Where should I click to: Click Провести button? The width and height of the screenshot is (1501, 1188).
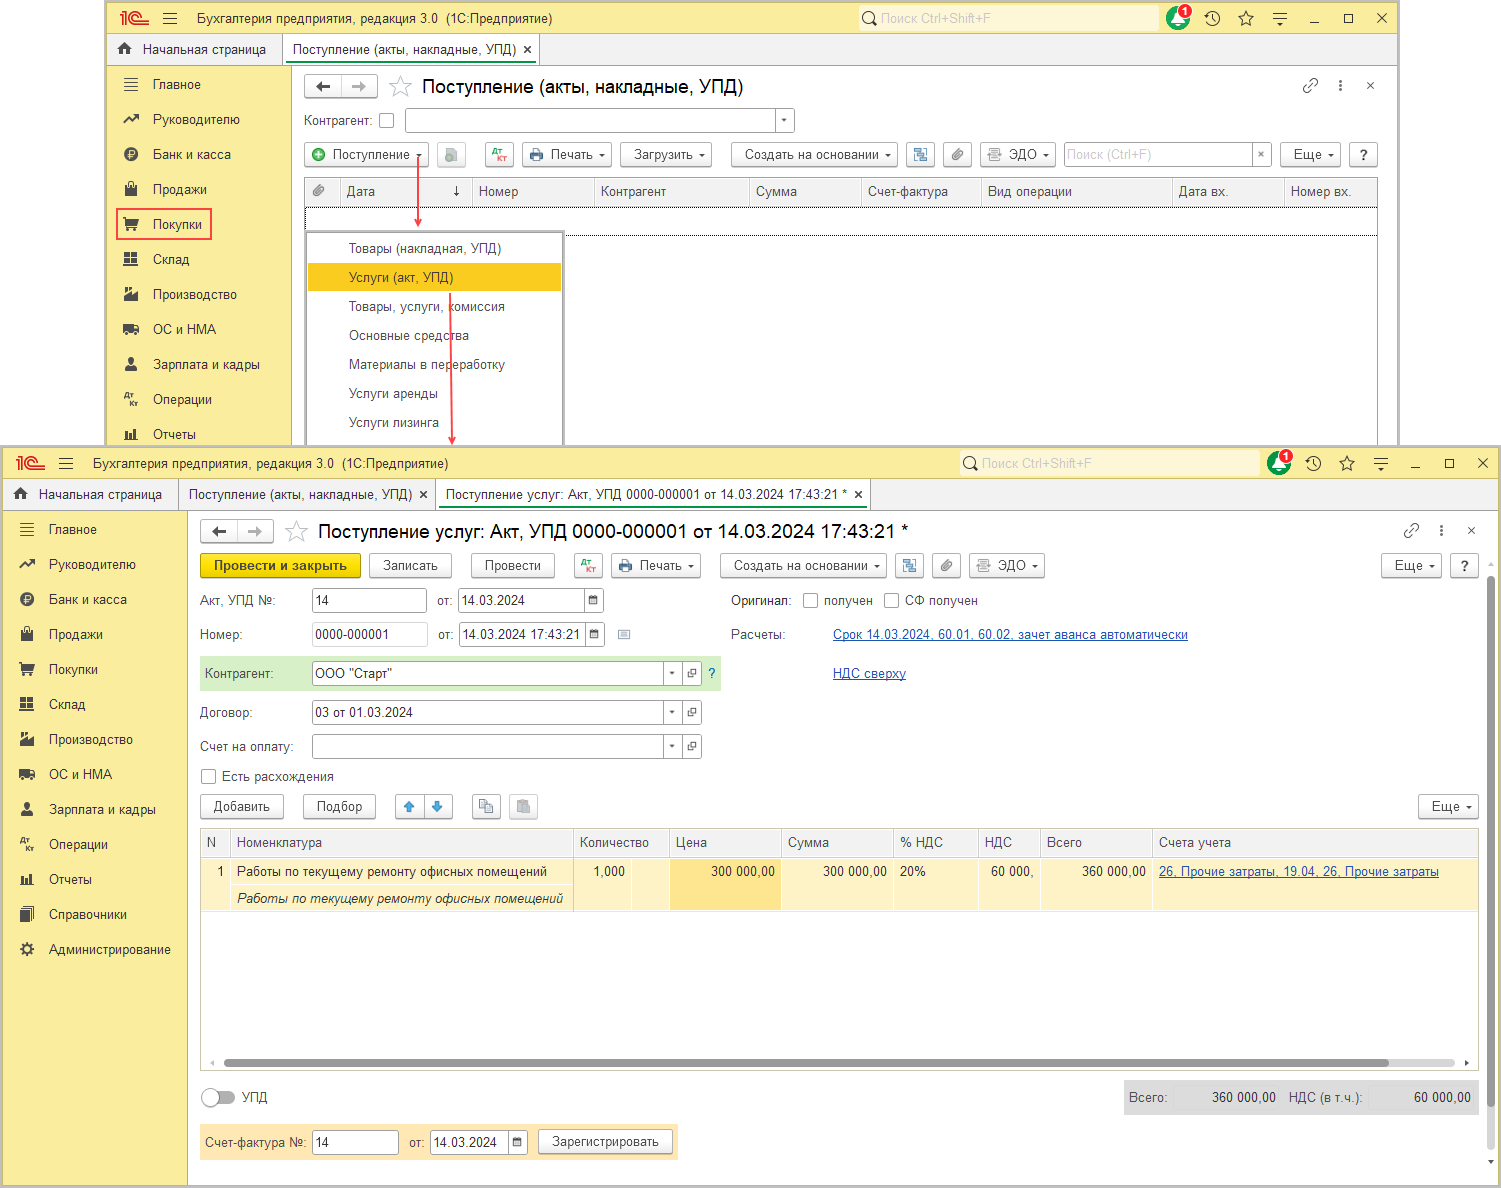coord(513,566)
